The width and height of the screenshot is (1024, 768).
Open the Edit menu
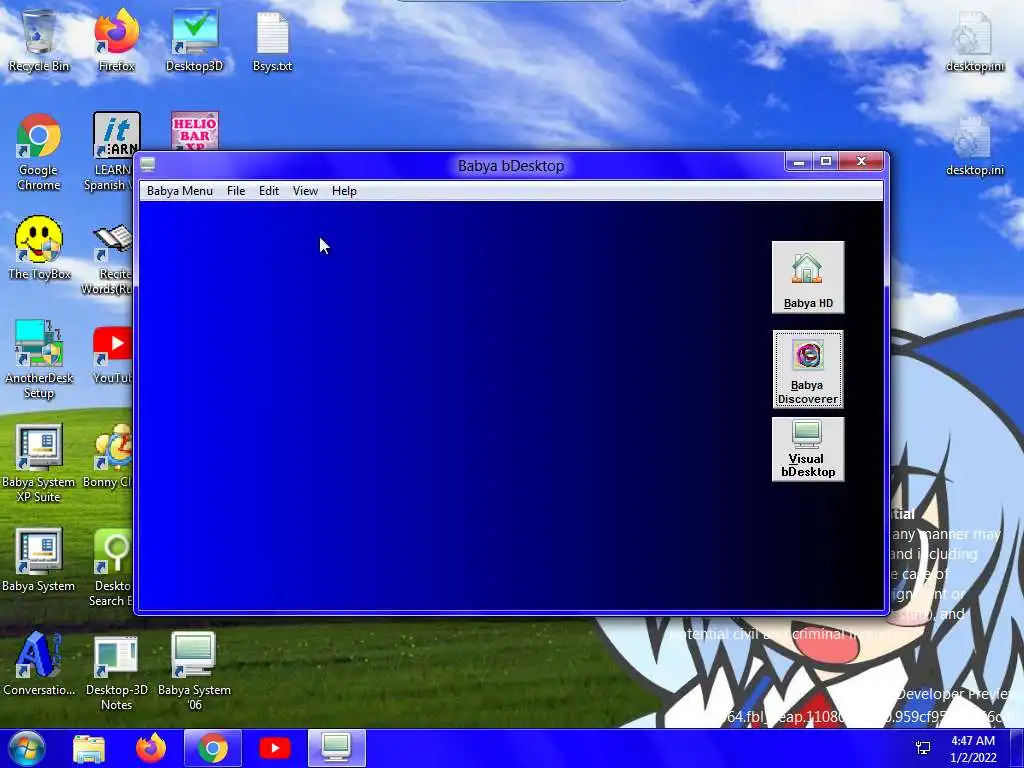pyautogui.click(x=268, y=191)
